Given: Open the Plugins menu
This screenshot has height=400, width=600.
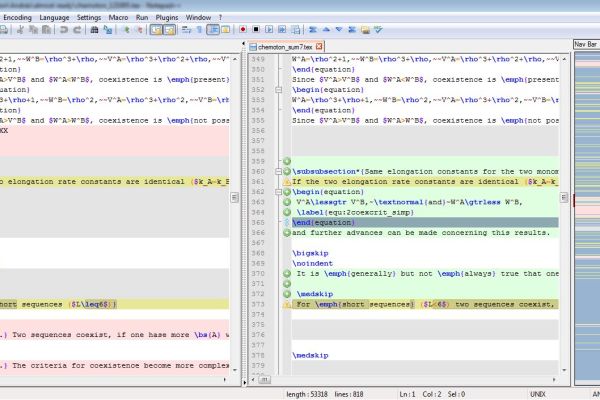Looking at the screenshot, I should [x=166, y=17].
